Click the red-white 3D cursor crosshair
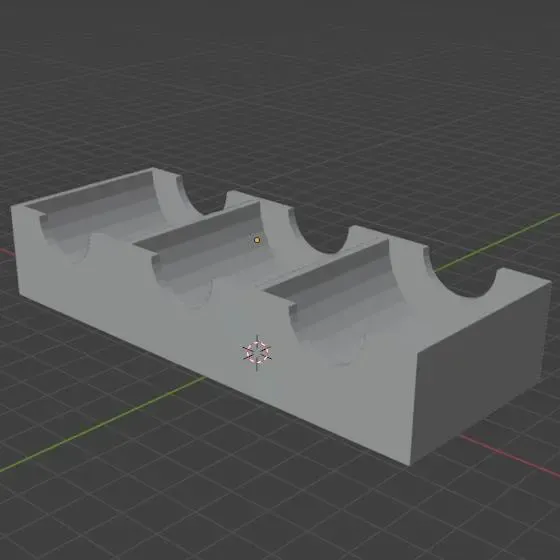This screenshot has width=560, height=560. tap(257, 352)
